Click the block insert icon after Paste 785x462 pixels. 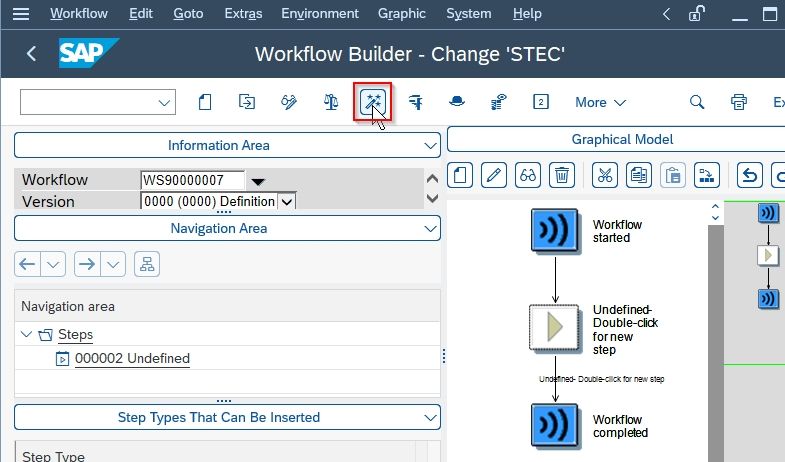[x=707, y=175]
